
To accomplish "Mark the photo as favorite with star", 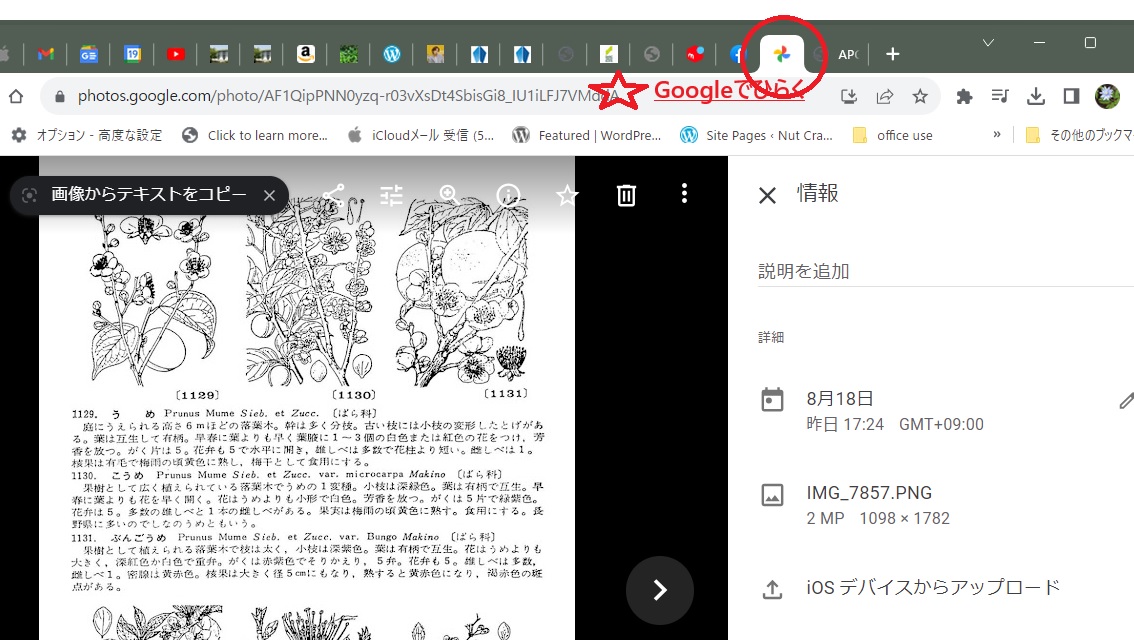I will pyautogui.click(x=567, y=195).
